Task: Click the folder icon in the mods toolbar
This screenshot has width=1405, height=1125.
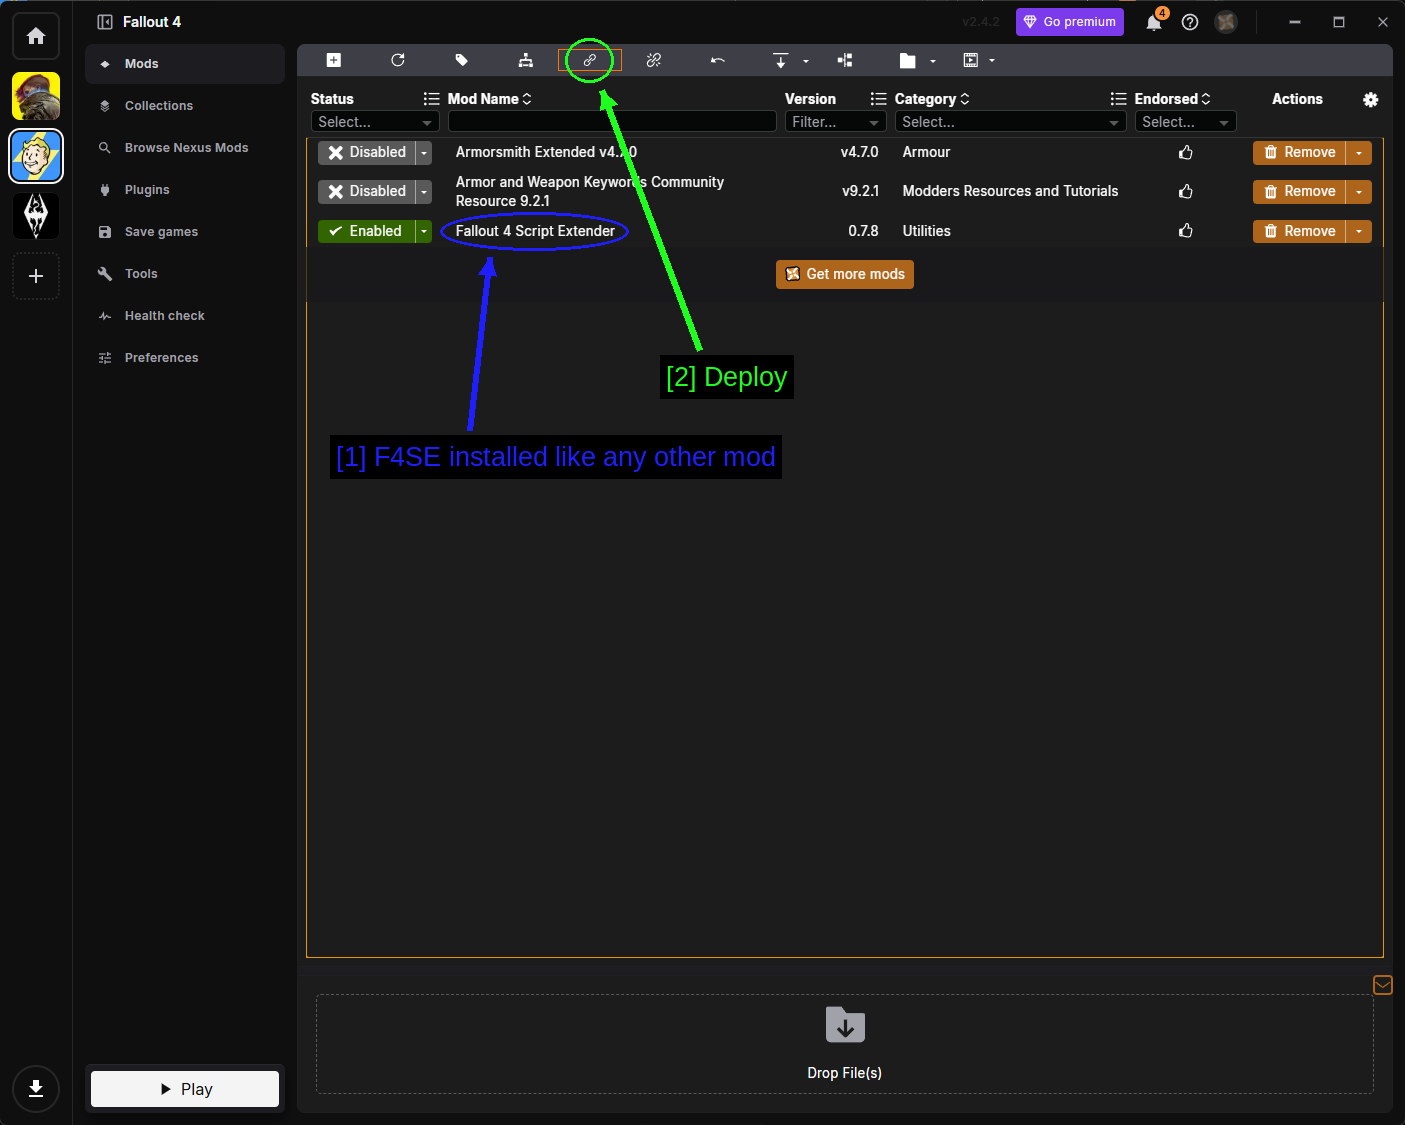Action: [x=908, y=60]
